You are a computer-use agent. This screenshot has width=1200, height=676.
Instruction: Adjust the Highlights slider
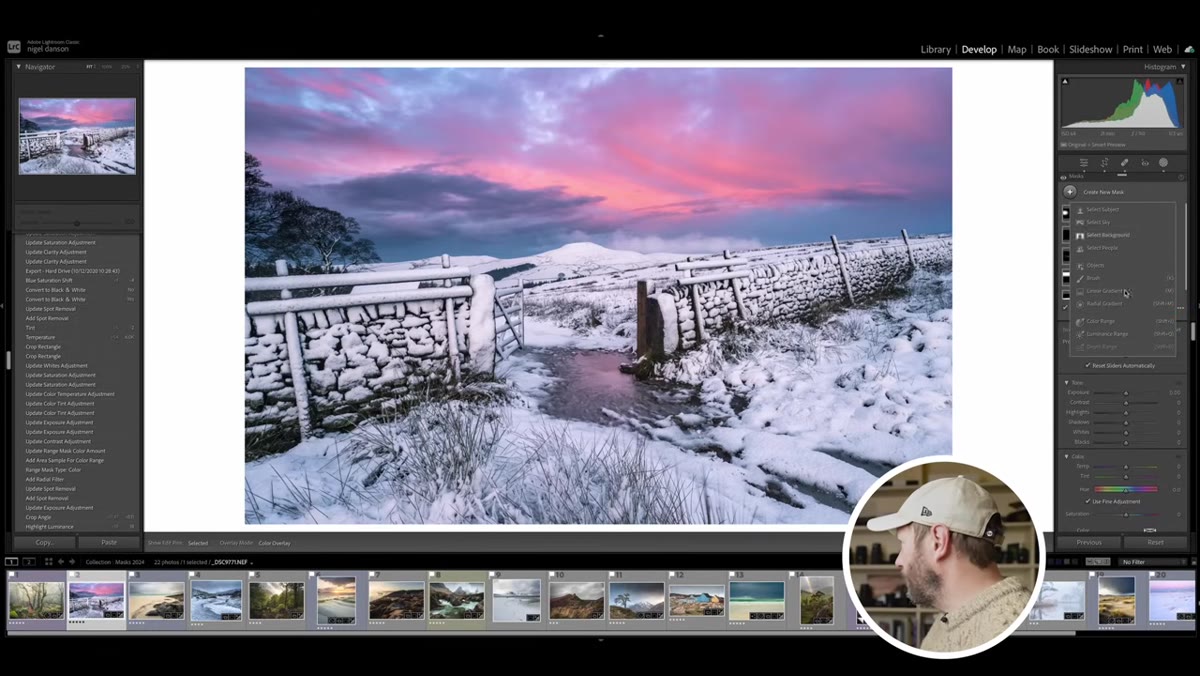[1125, 412]
